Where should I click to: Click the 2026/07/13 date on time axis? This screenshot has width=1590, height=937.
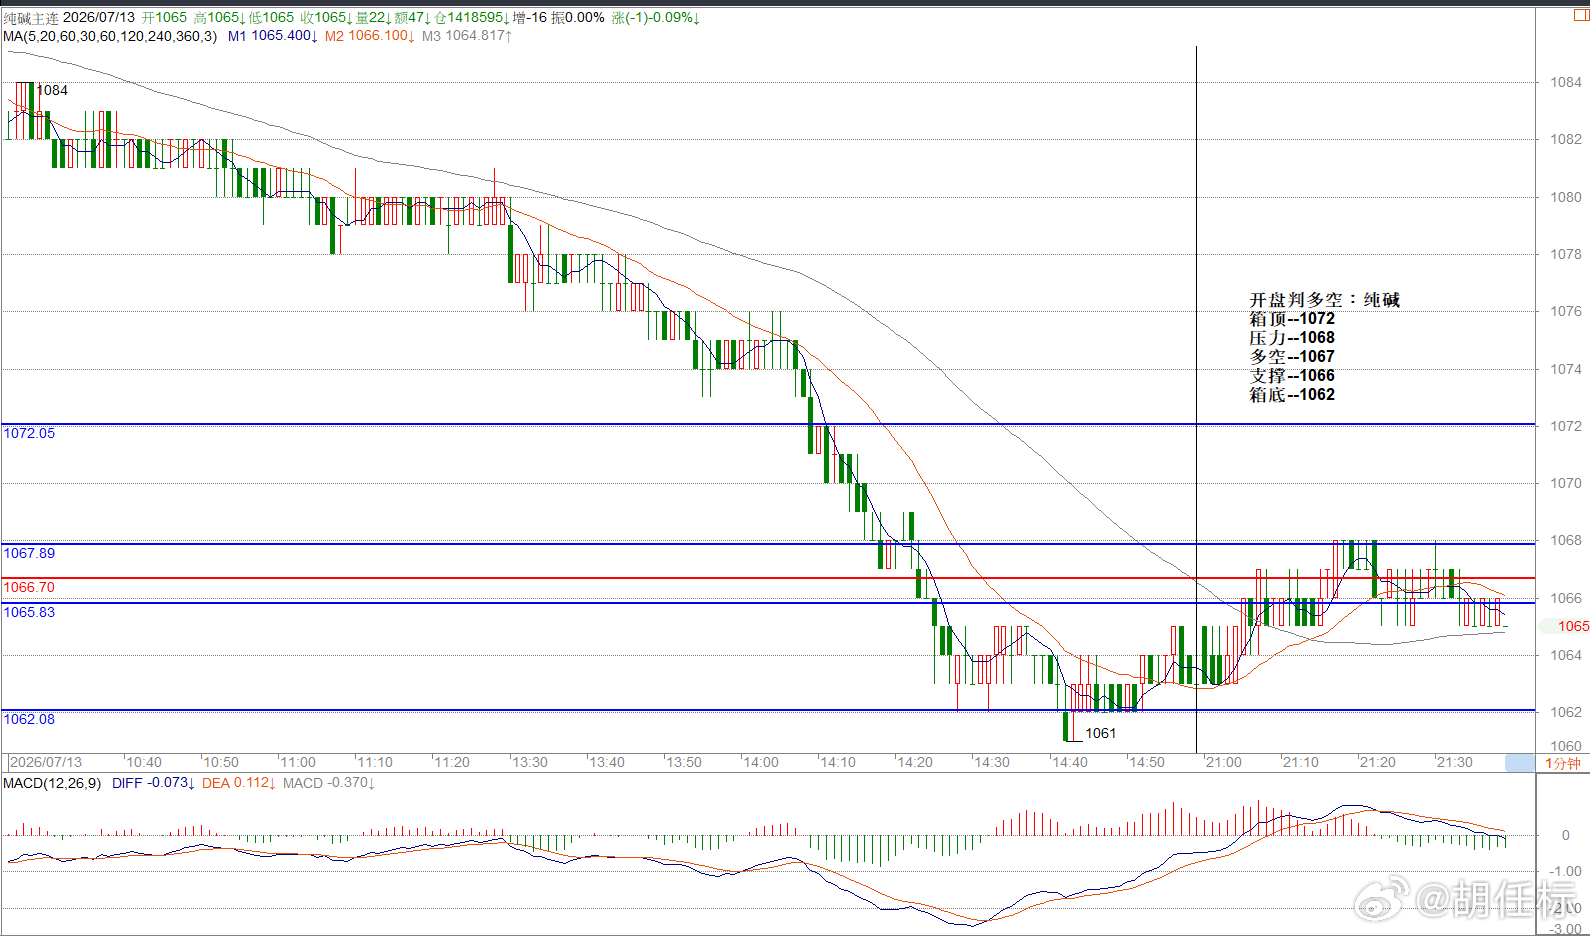[x=46, y=762]
